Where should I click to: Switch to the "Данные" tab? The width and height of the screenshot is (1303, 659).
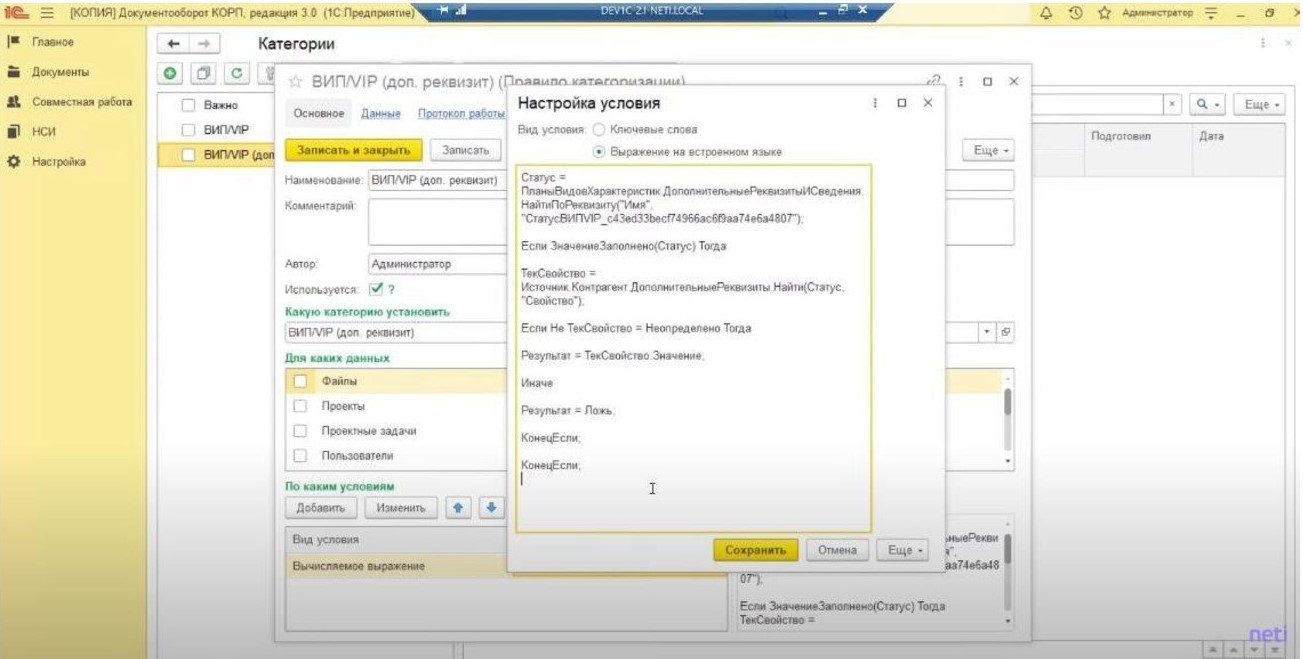381,114
